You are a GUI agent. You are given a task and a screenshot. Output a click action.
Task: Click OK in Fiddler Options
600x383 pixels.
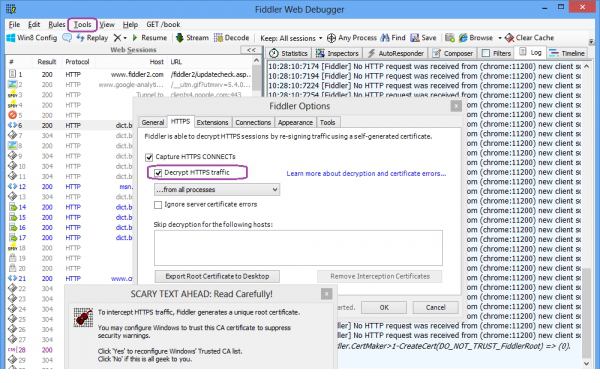click(384, 307)
